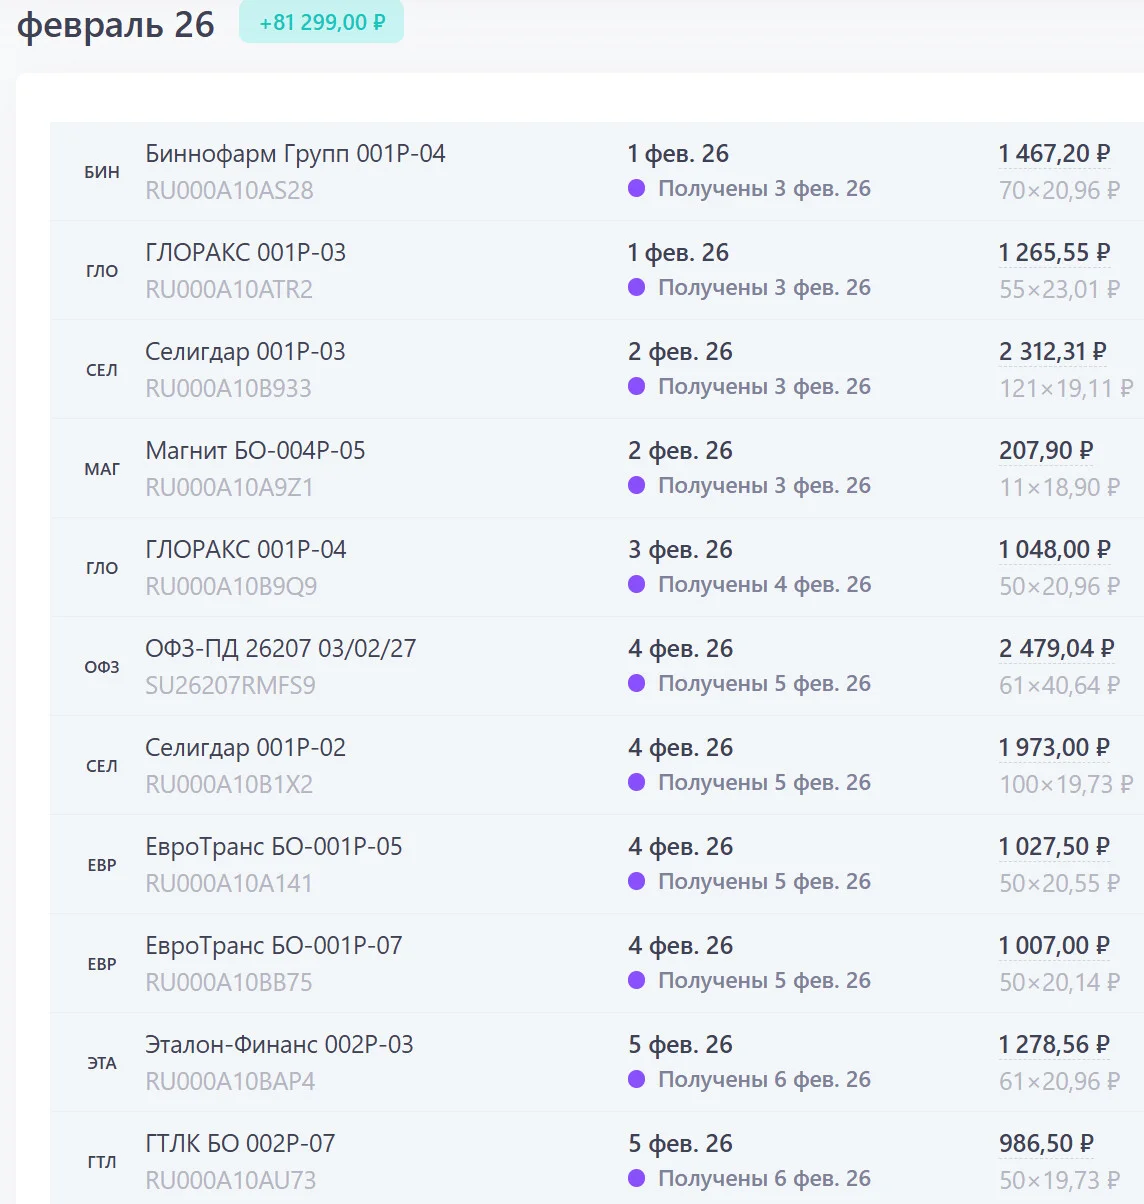This screenshot has height=1204, width=1144.
Task: Click the 55×23,01 ₽ coupon breakdown
Action: point(1059,289)
